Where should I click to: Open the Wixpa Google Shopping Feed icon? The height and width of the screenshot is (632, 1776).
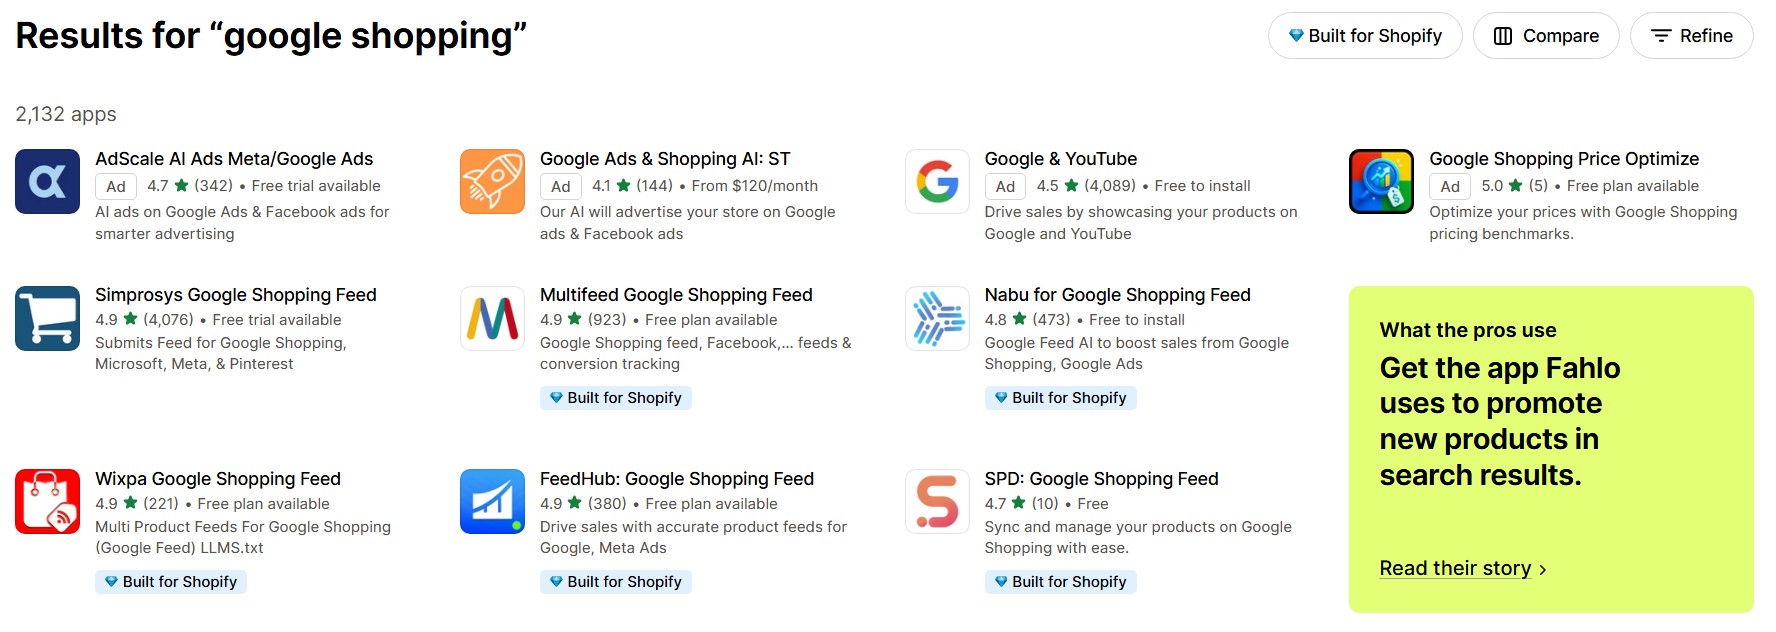click(47, 501)
